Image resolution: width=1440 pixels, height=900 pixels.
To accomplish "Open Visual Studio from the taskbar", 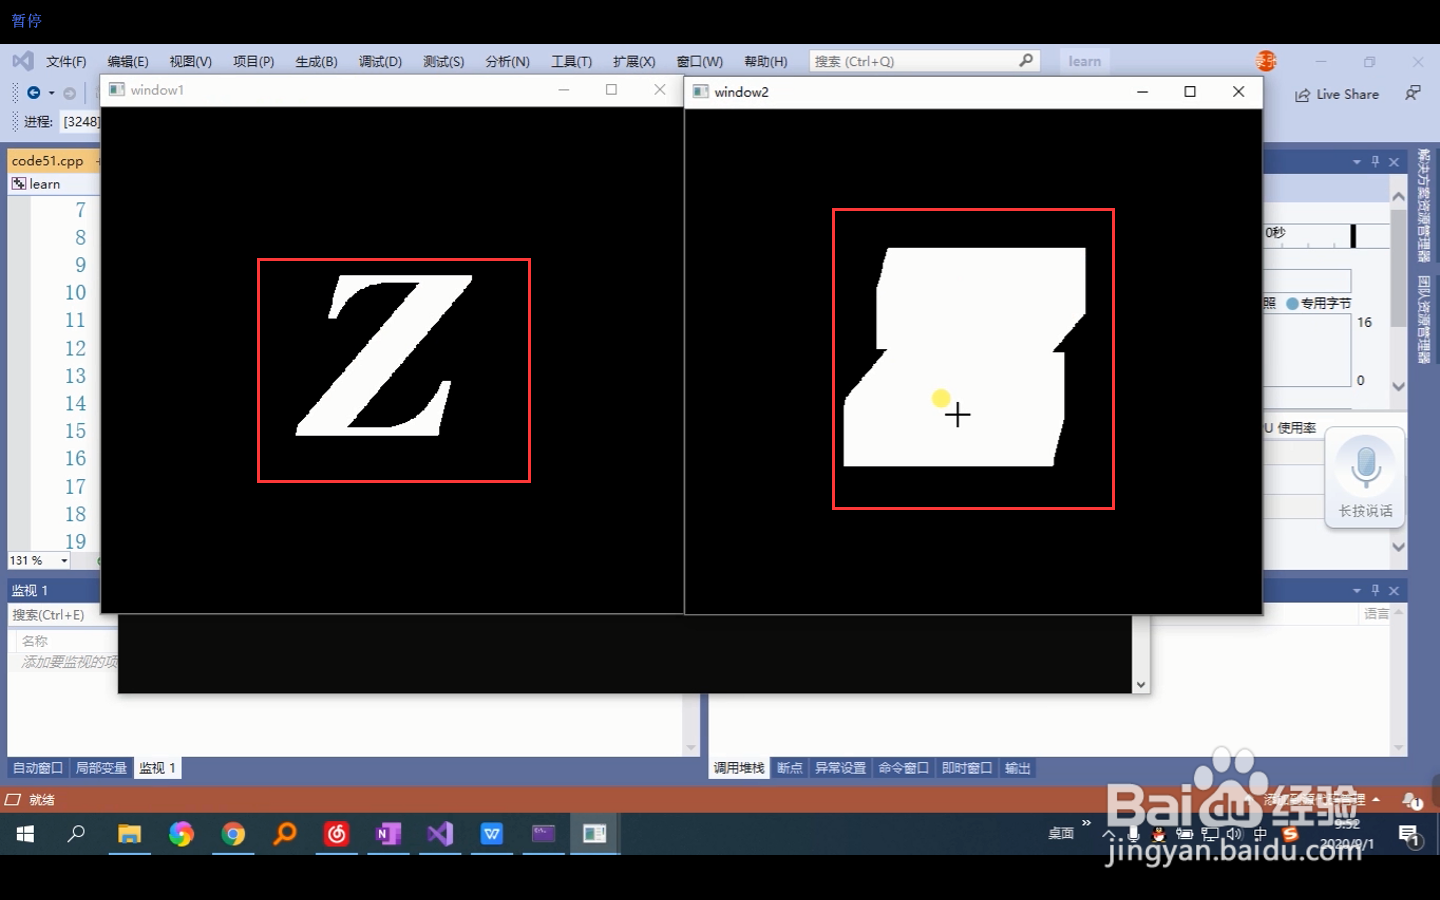I will (440, 834).
